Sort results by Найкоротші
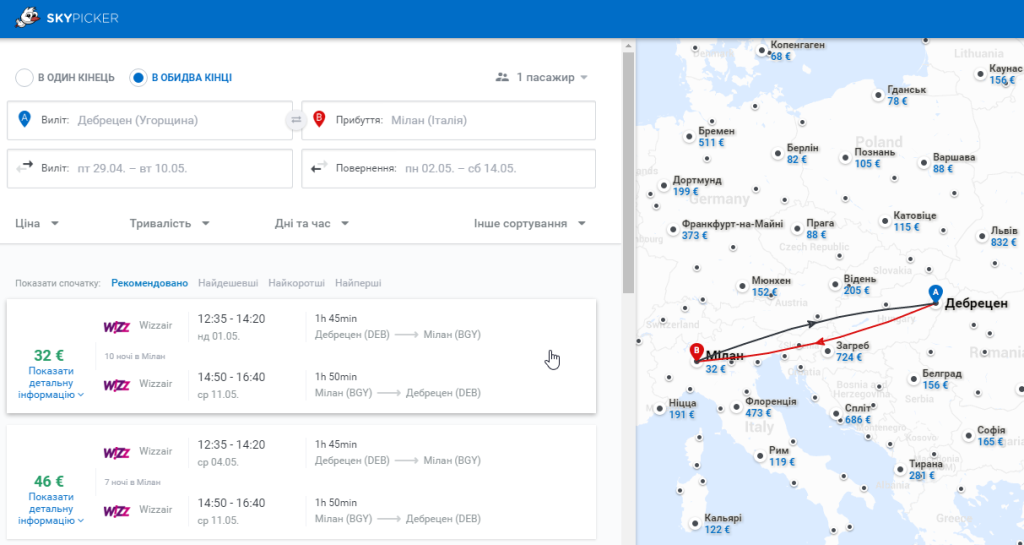 pos(296,283)
